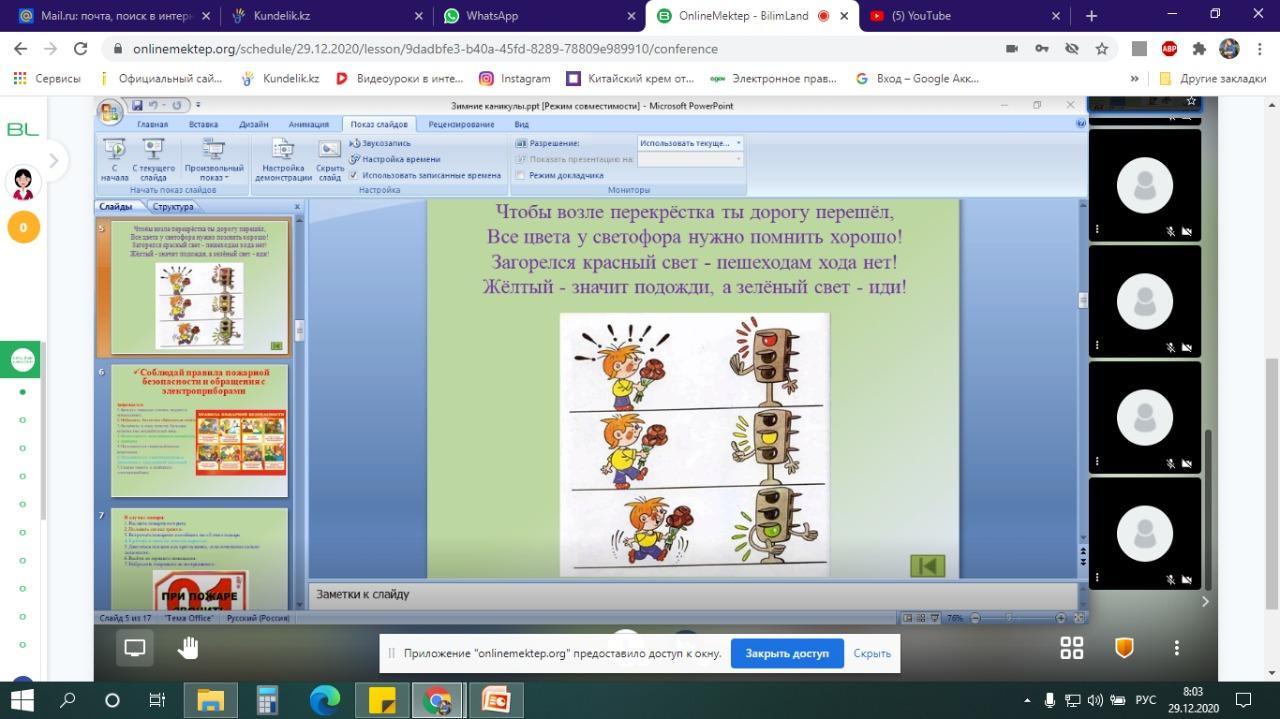This screenshot has width=1280, height=719.
Task: Open the Chrome extensions puzzle icon
Action: click(x=1200, y=48)
